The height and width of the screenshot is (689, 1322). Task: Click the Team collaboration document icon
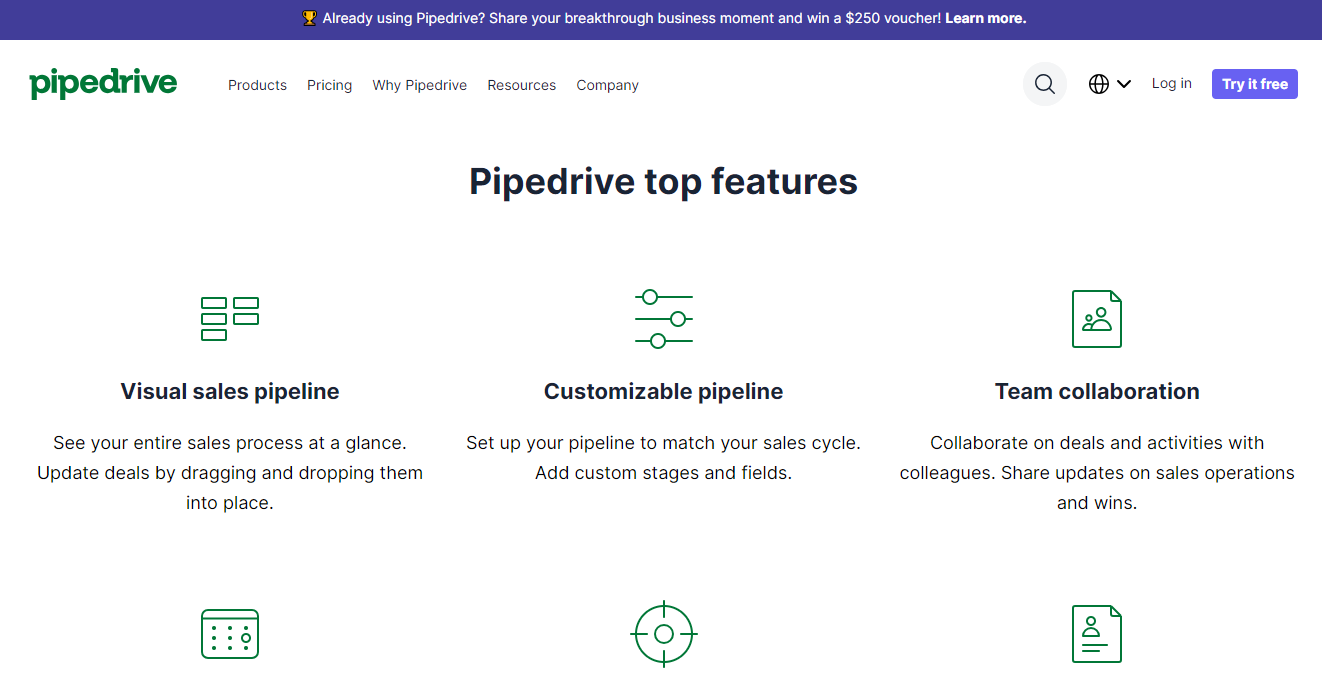[1097, 319]
